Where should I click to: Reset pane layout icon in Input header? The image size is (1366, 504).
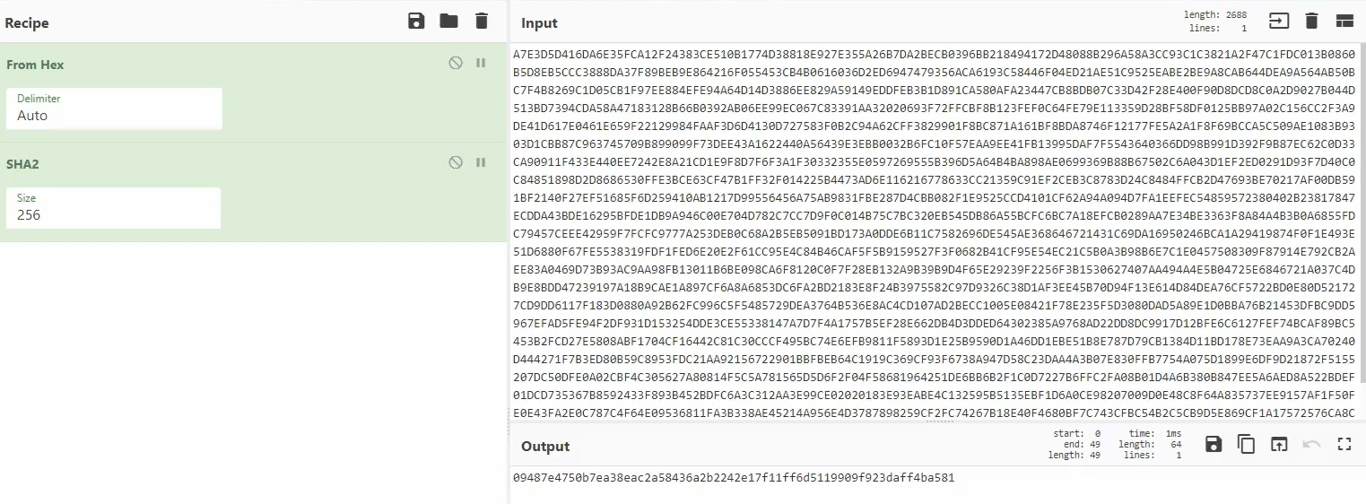pyautogui.click(x=1345, y=21)
